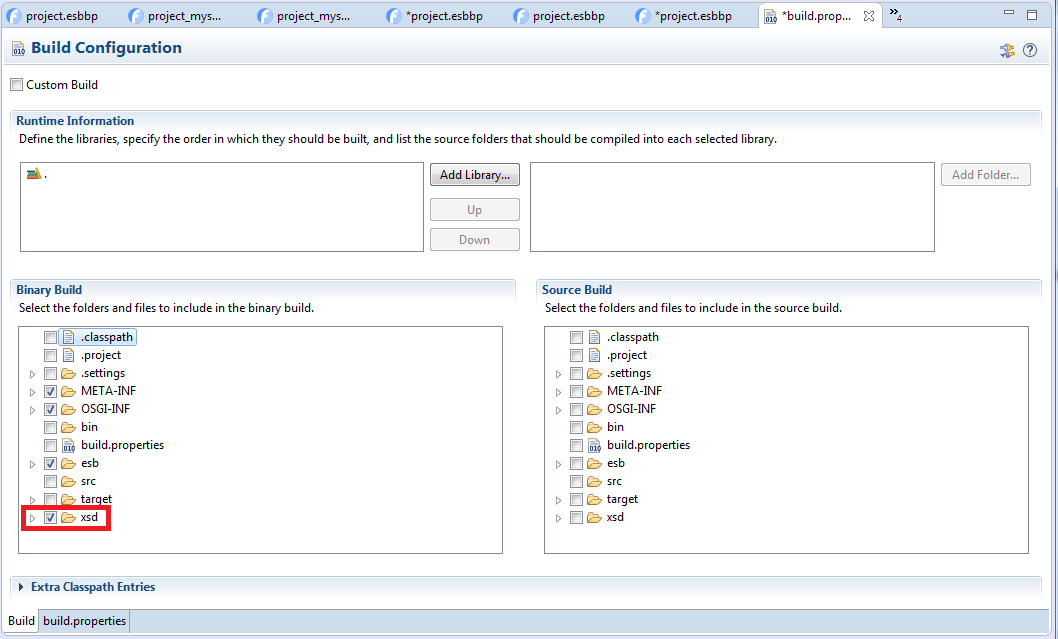Image resolution: width=1058 pixels, height=639 pixels.
Task: Switch to the first project.esbbp editor tab
Action: click(55, 16)
